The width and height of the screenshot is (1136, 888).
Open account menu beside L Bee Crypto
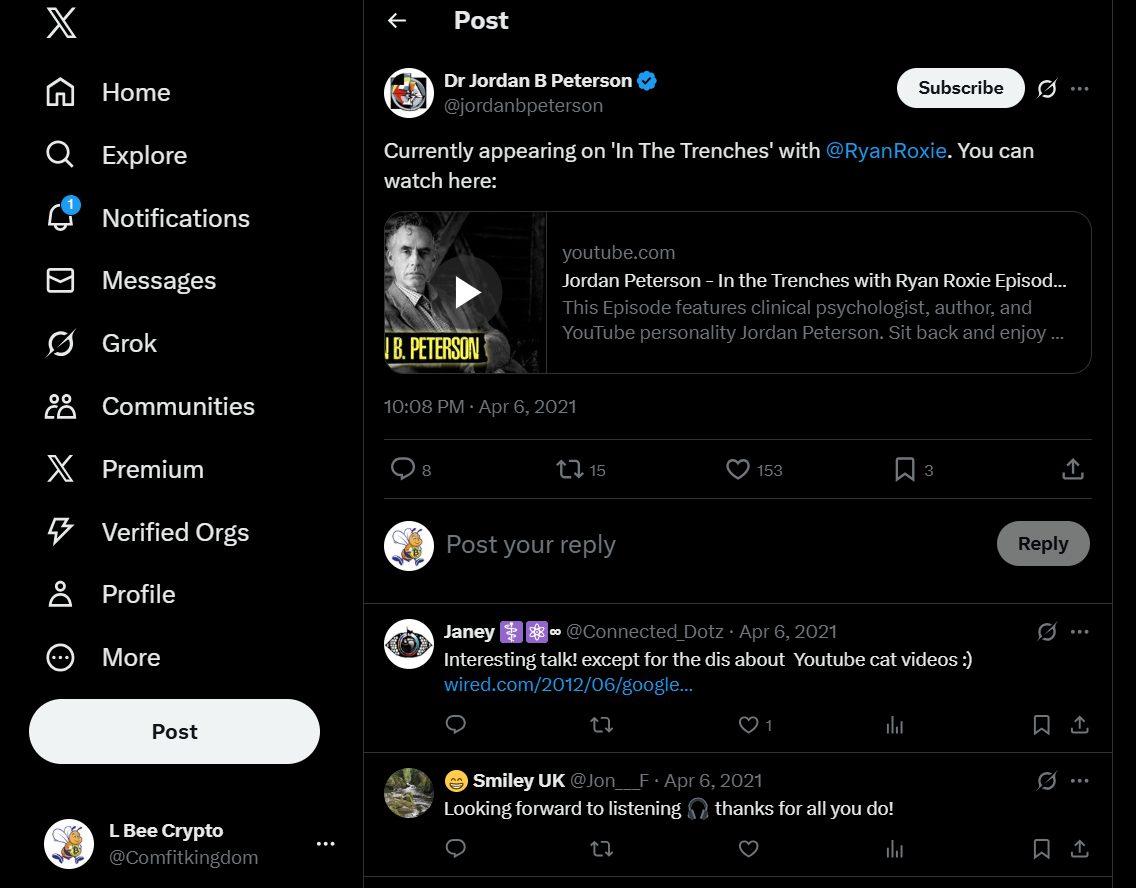pyautogui.click(x=325, y=844)
